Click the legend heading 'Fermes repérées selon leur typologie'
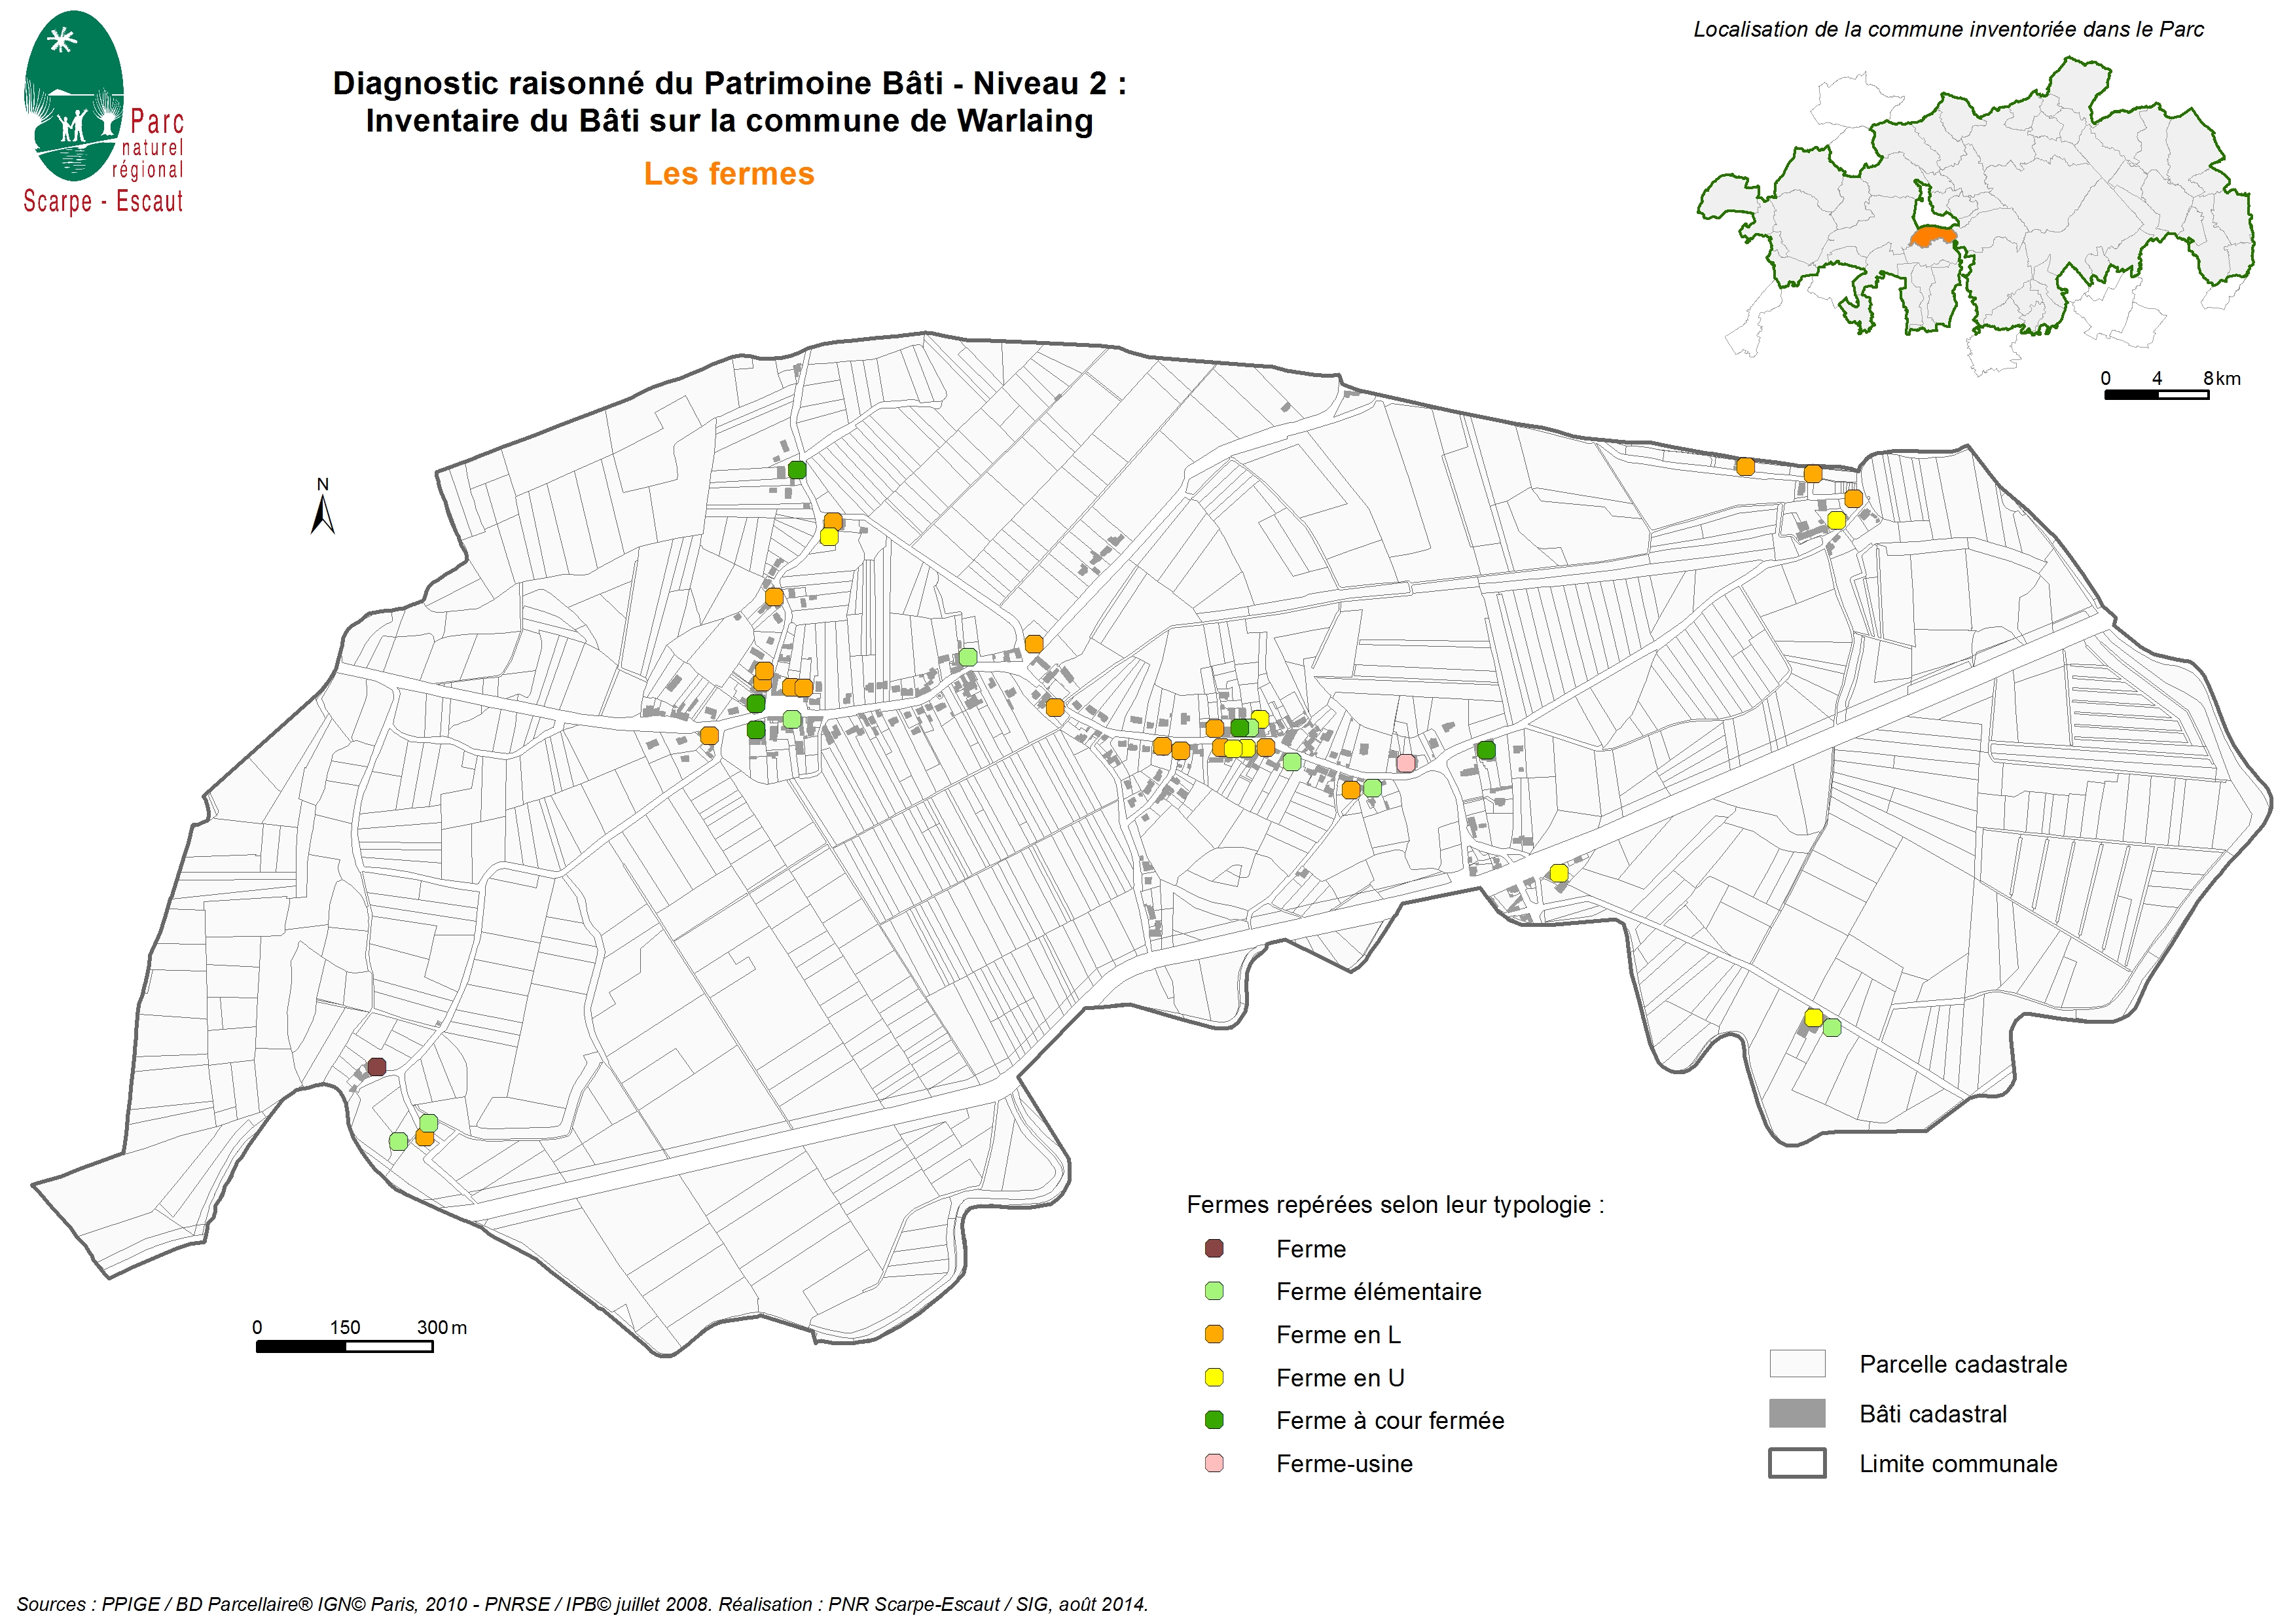Image resolution: width=2295 pixels, height=1624 pixels. point(1395,1204)
